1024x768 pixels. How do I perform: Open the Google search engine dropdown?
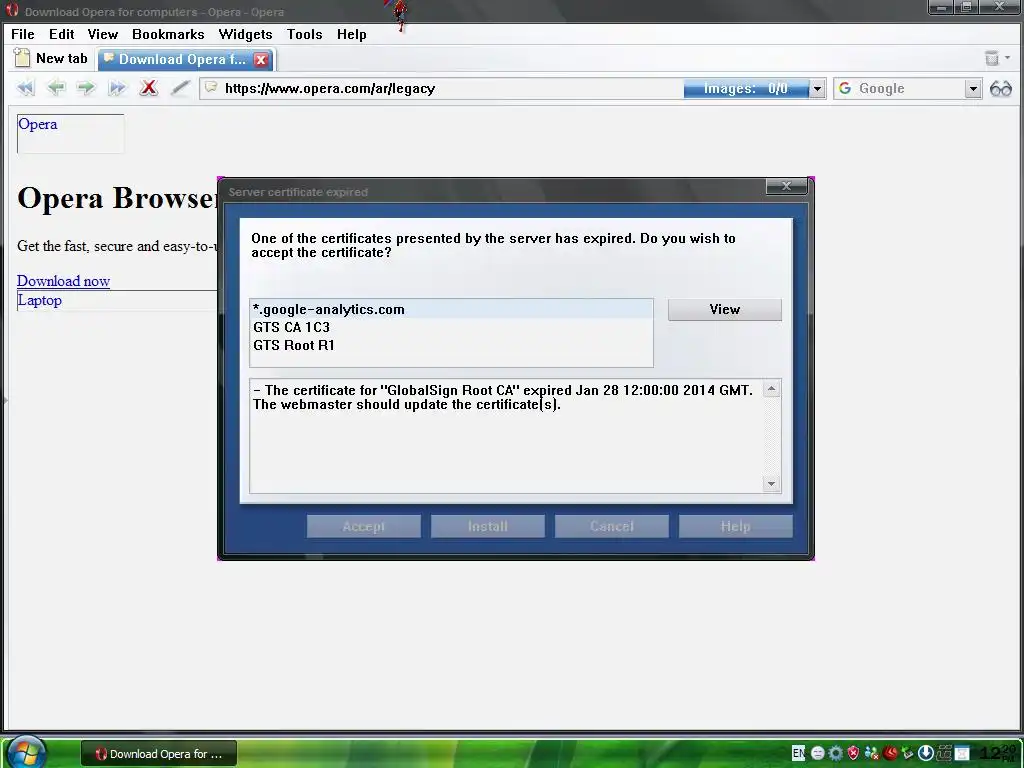973,89
